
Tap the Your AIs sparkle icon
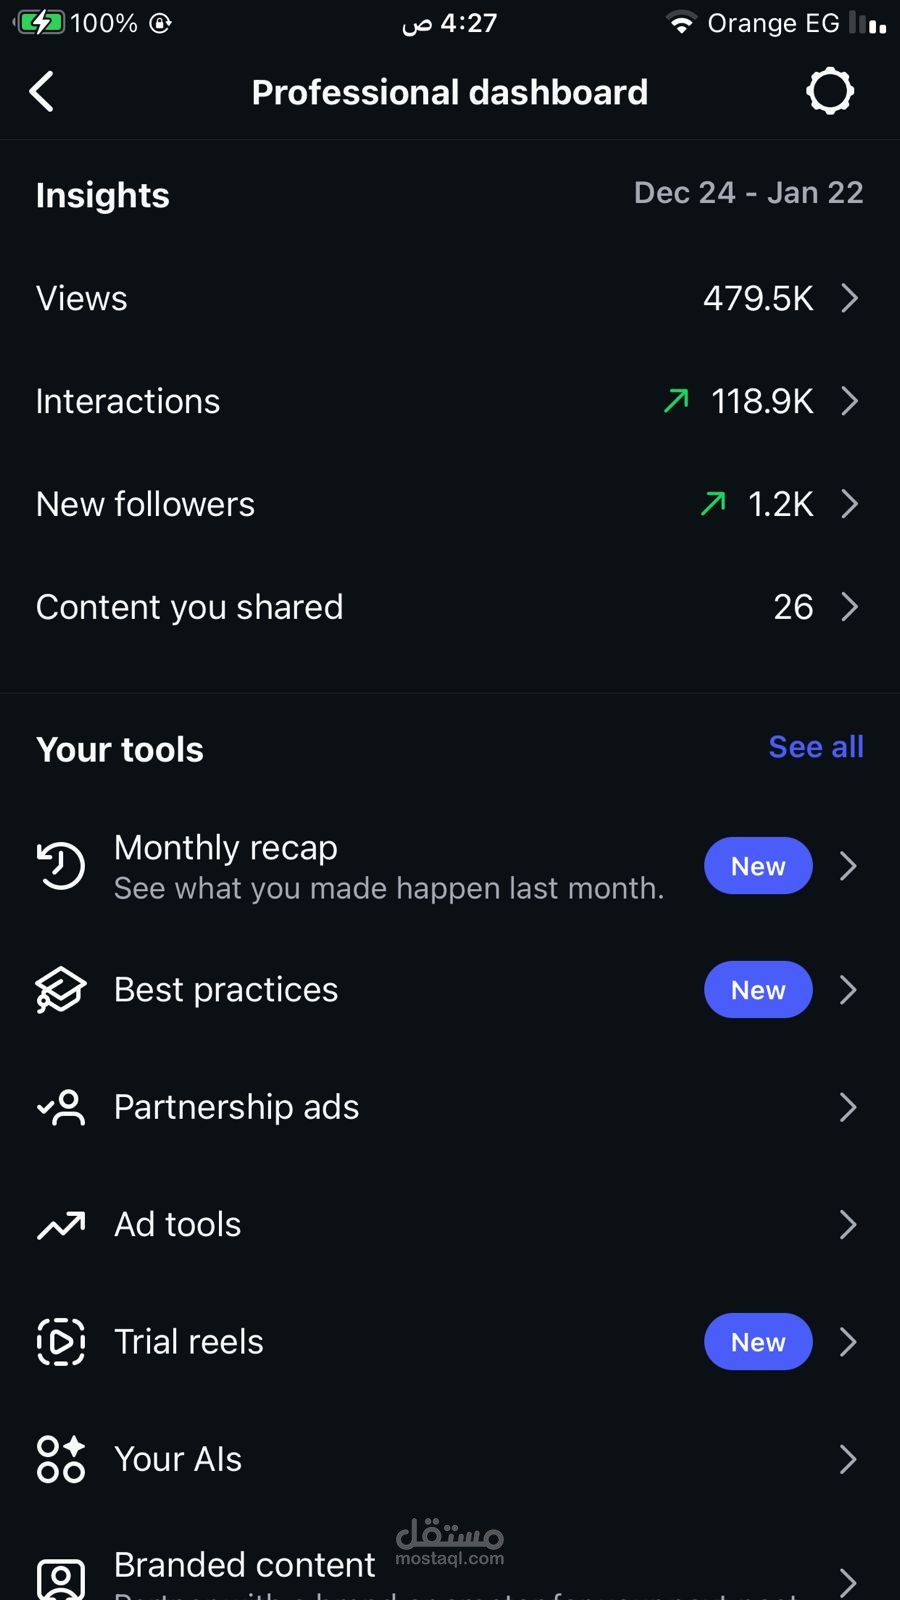pyautogui.click(x=61, y=1459)
